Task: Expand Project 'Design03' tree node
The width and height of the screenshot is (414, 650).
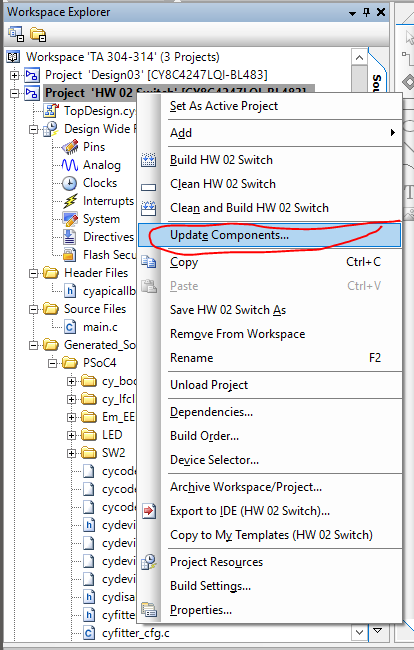Action: (x=15, y=75)
